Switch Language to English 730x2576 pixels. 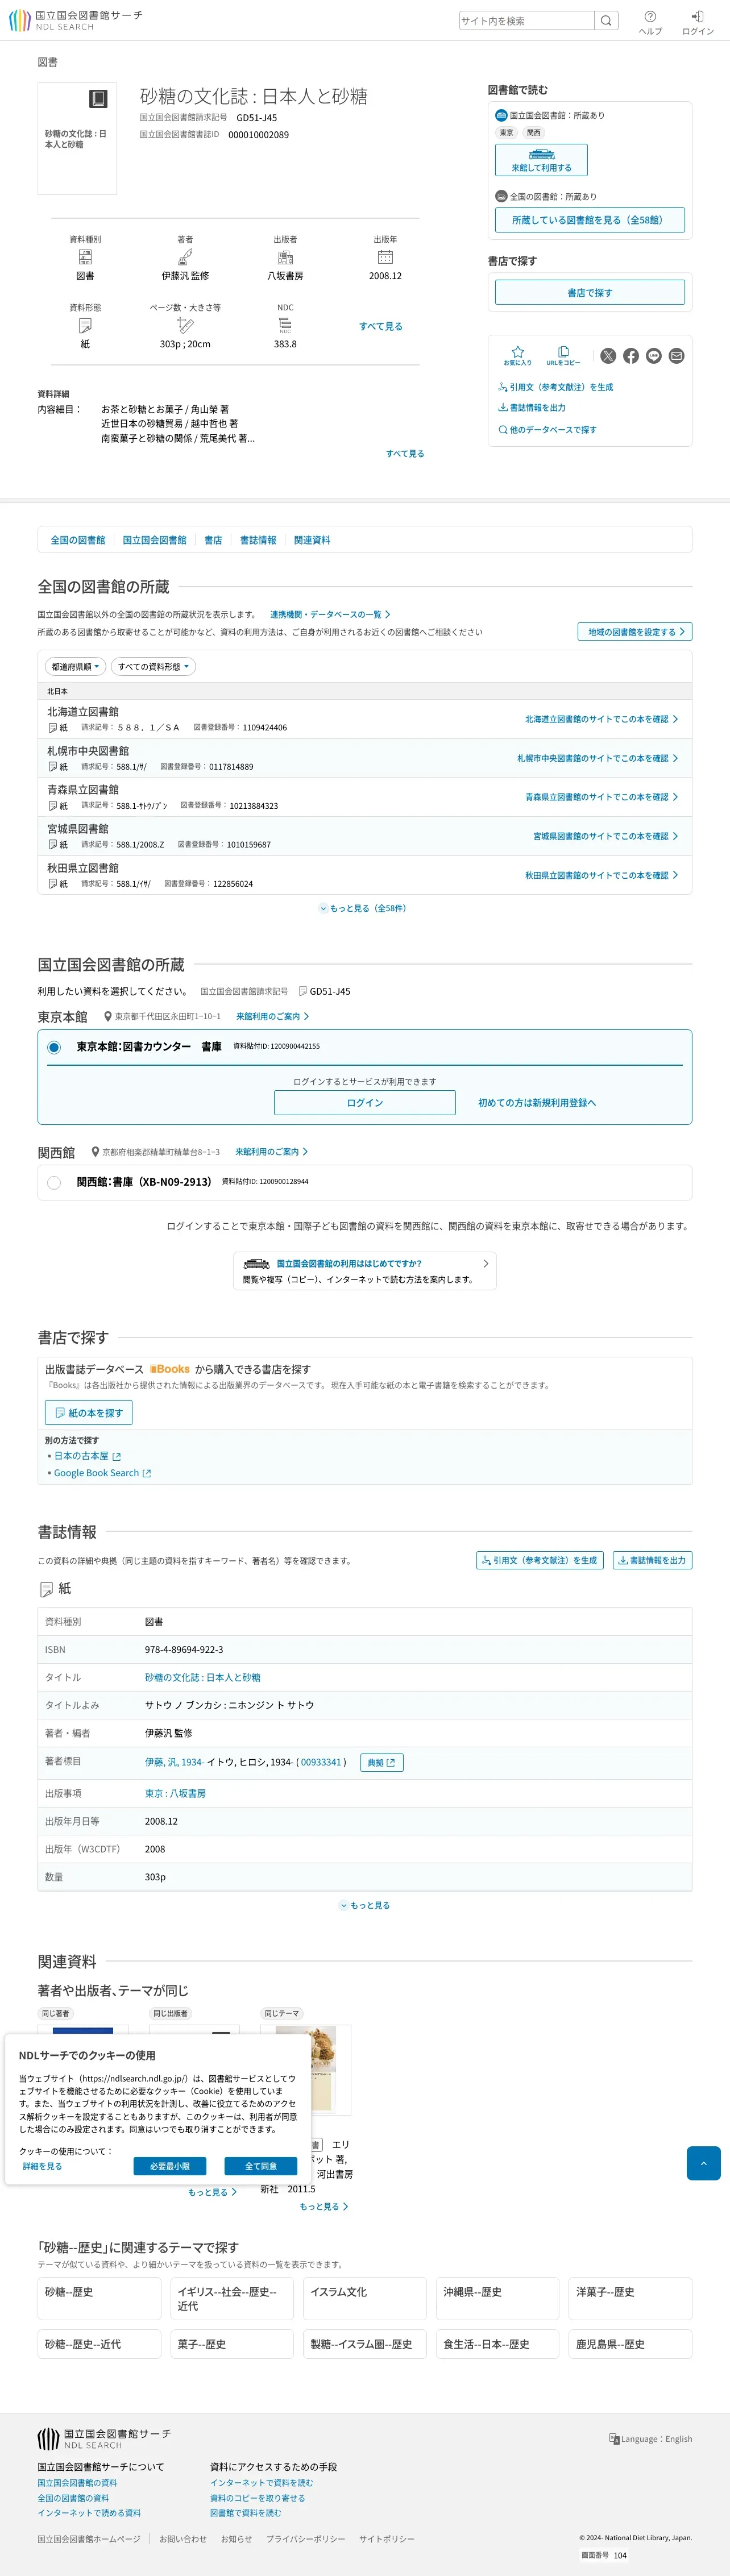pyautogui.click(x=650, y=2439)
